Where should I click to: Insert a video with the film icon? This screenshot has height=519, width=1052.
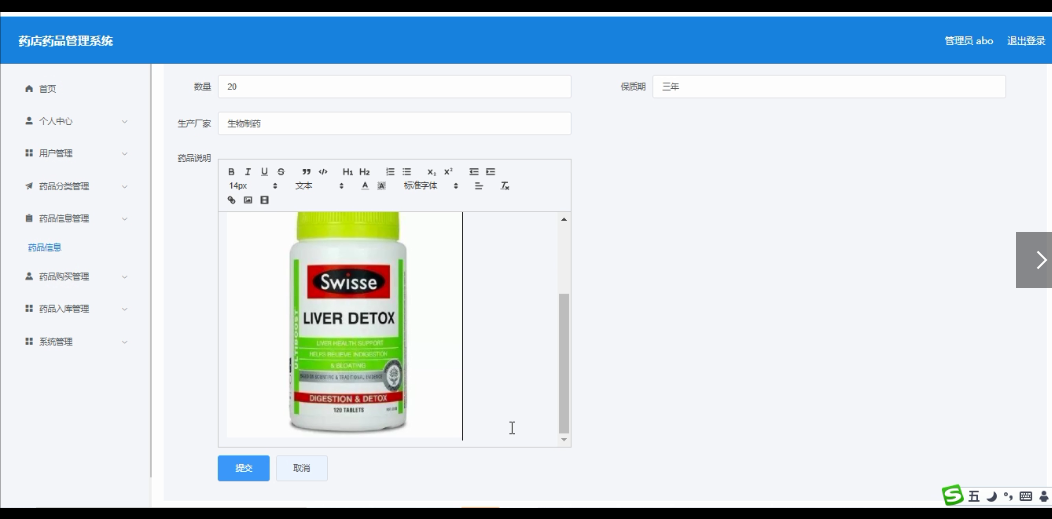[x=264, y=200]
